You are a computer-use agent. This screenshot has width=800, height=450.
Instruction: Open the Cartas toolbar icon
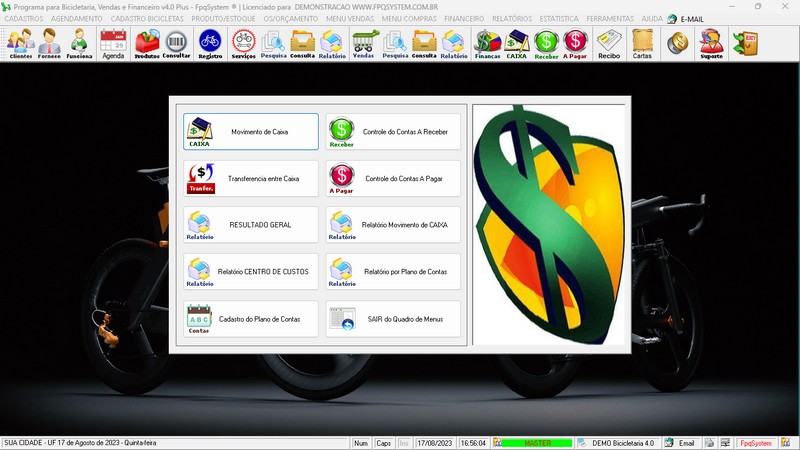pyautogui.click(x=642, y=44)
